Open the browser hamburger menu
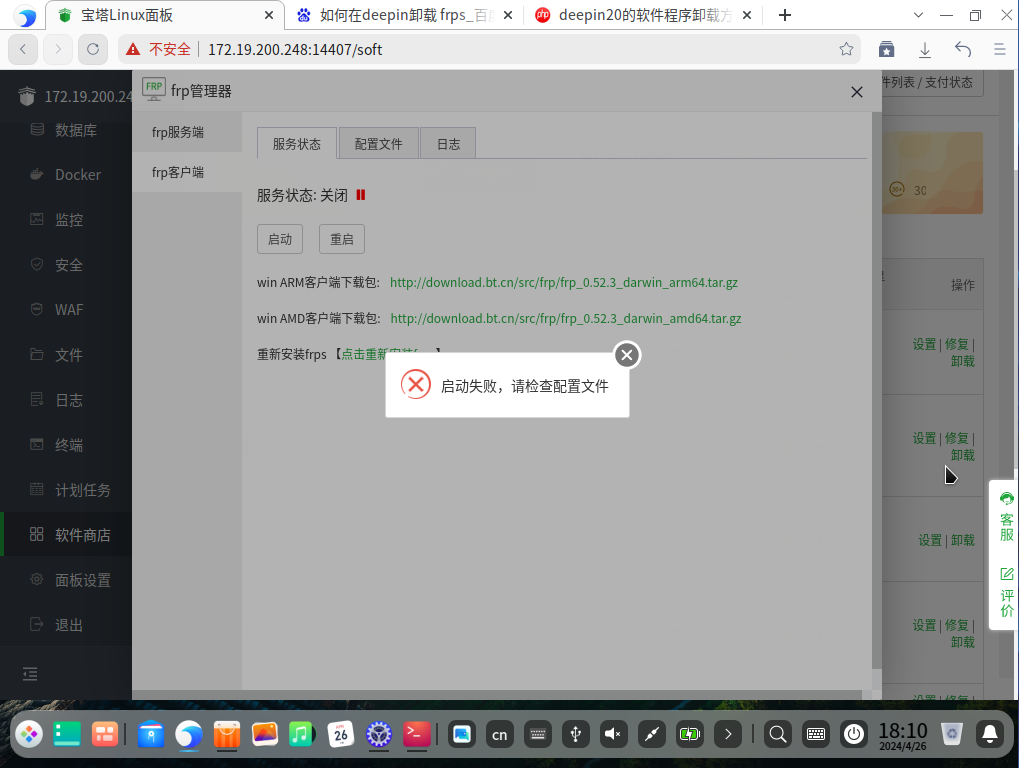 (1000, 49)
